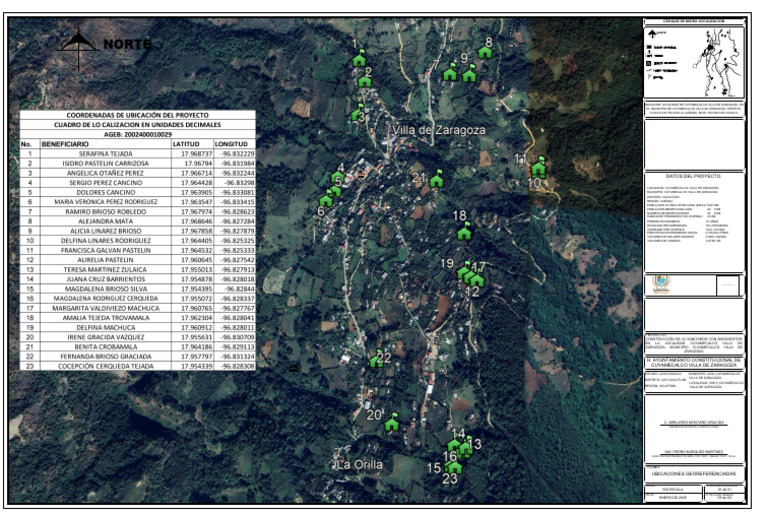This screenshot has height=512, width=768.
Task: Select the DELFINA LINARES RODRIGUEZ cell
Action: pyautogui.click(x=106, y=241)
